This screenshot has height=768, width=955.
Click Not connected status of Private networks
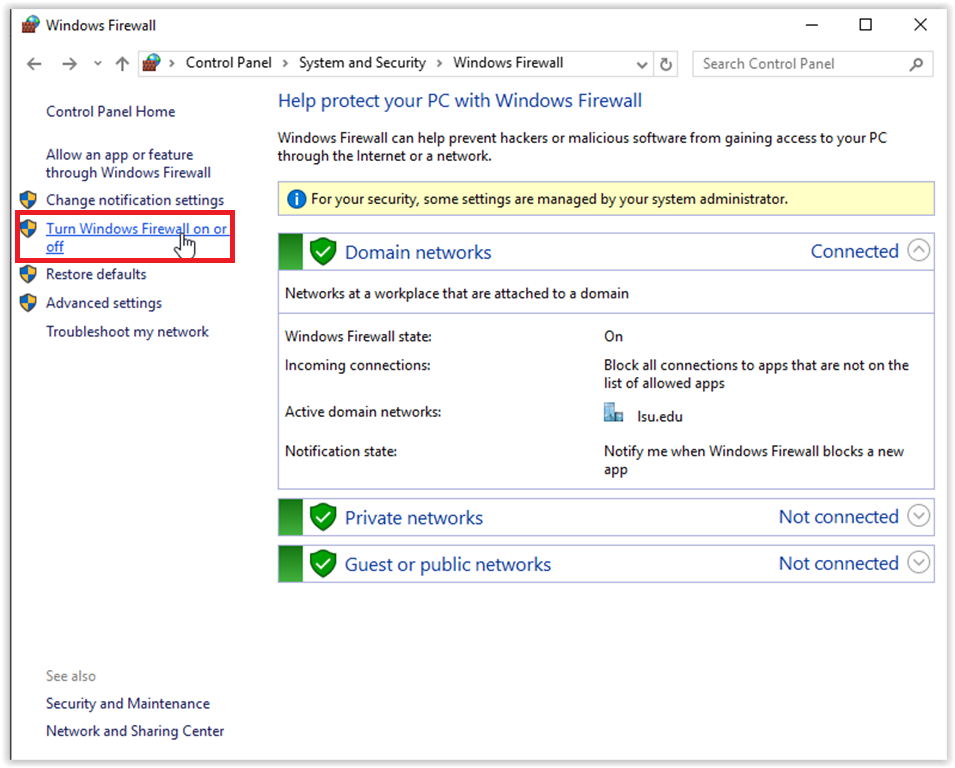[839, 516]
